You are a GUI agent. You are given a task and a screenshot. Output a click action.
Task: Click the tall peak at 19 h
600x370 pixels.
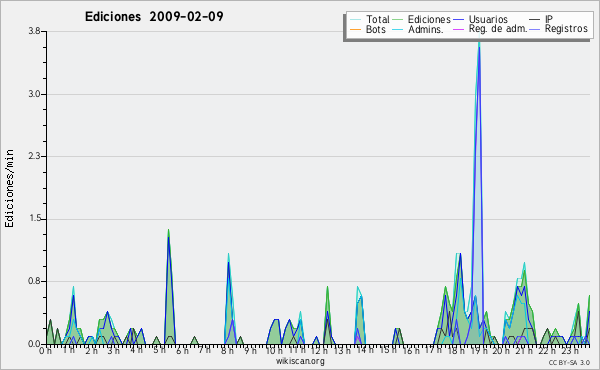479,191
